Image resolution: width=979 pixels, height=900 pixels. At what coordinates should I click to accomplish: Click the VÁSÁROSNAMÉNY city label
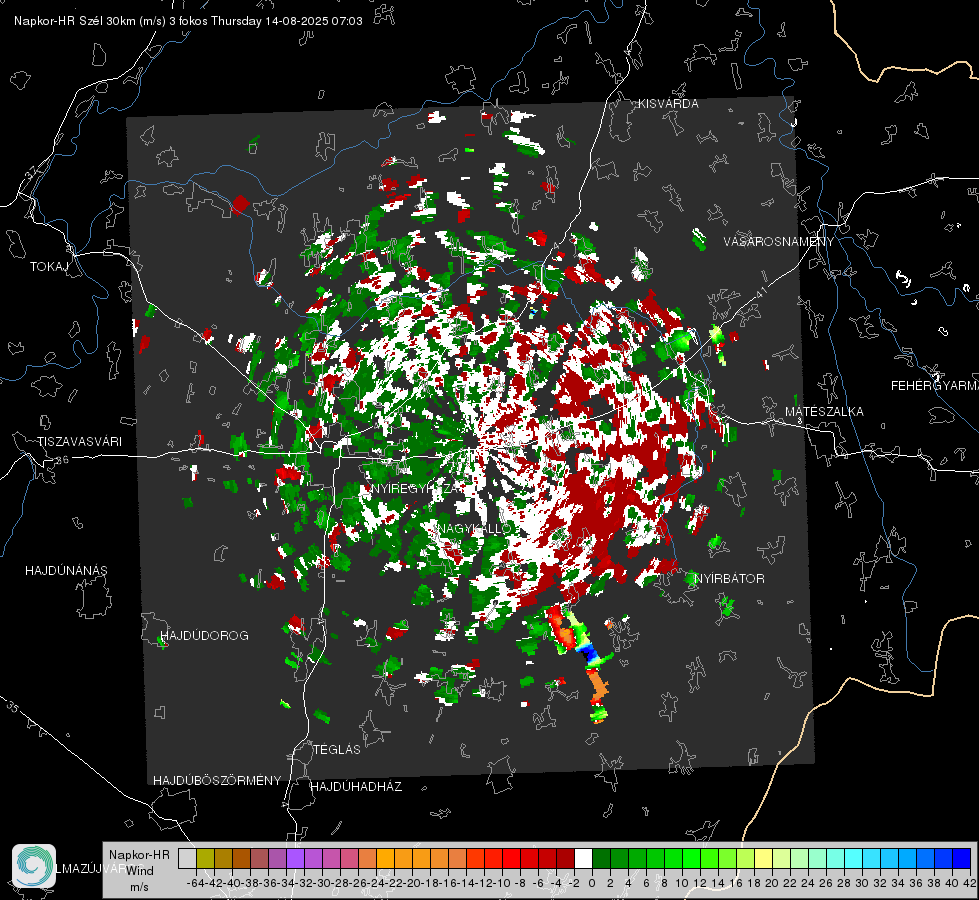tap(779, 241)
